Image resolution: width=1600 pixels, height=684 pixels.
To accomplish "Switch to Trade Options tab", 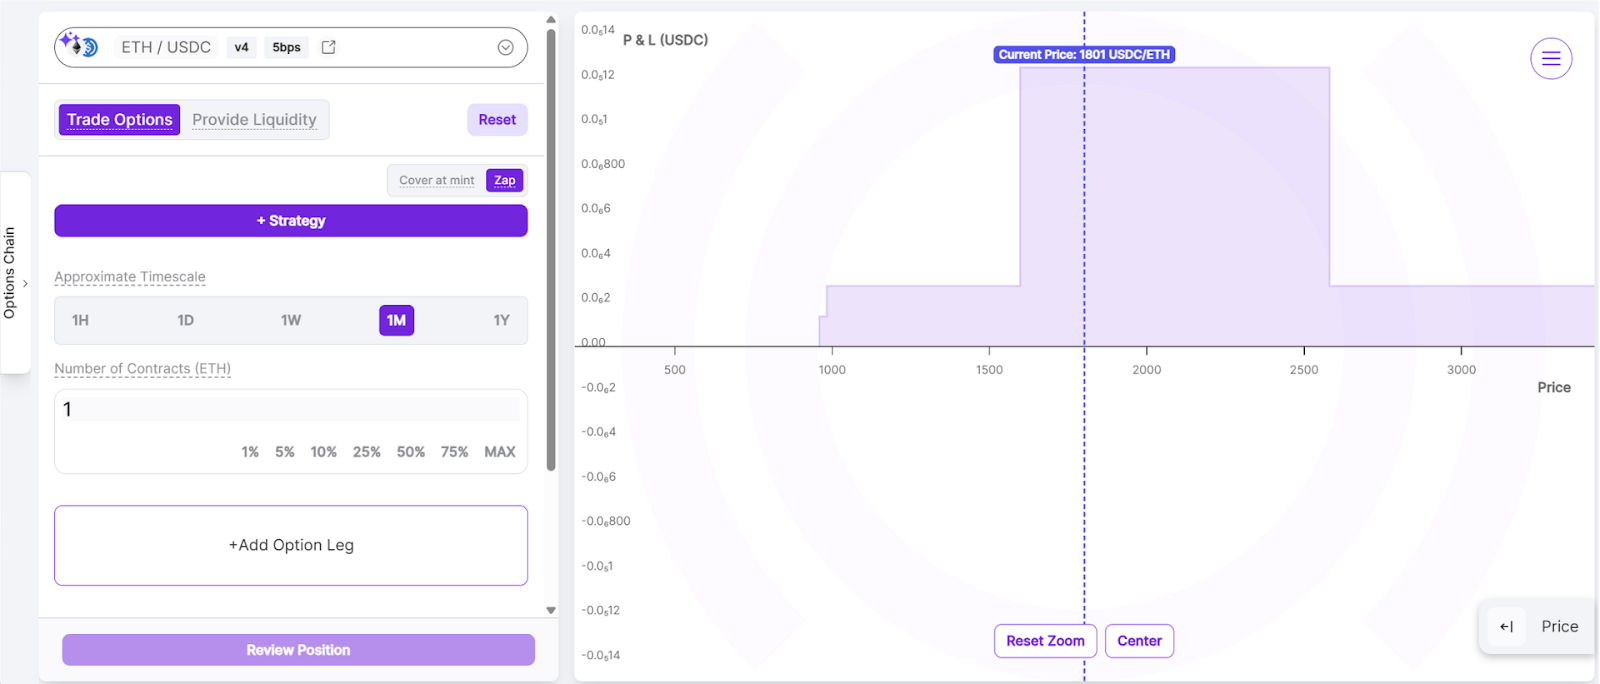I will (120, 120).
